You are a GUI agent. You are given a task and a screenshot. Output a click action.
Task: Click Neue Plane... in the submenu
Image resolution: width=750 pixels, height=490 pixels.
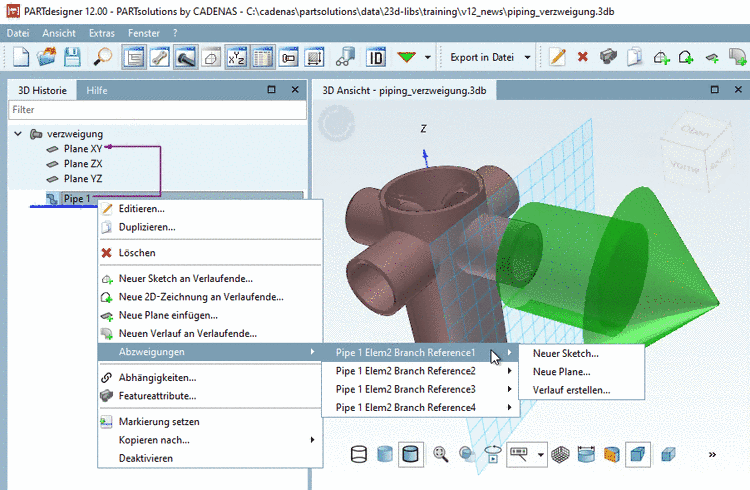tap(582, 371)
